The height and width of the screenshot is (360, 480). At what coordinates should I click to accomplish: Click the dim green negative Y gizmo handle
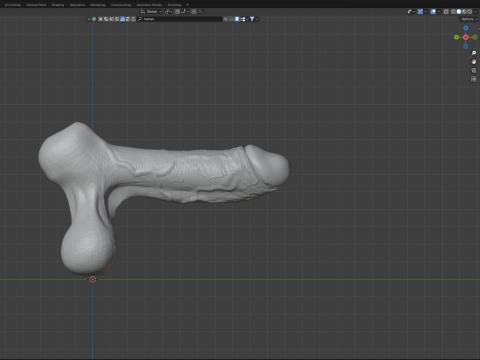(475, 37)
